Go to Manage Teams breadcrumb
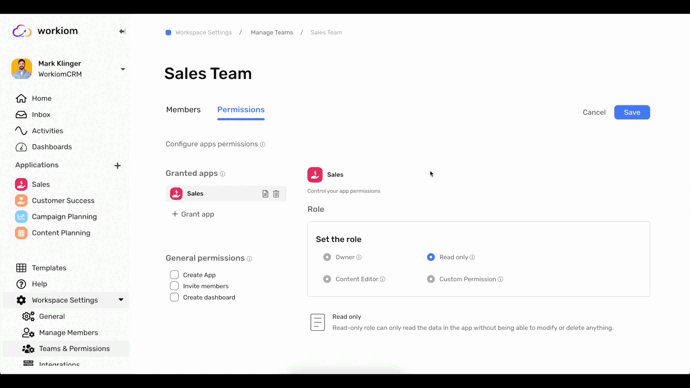The image size is (690, 388). click(x=272, y=33)
